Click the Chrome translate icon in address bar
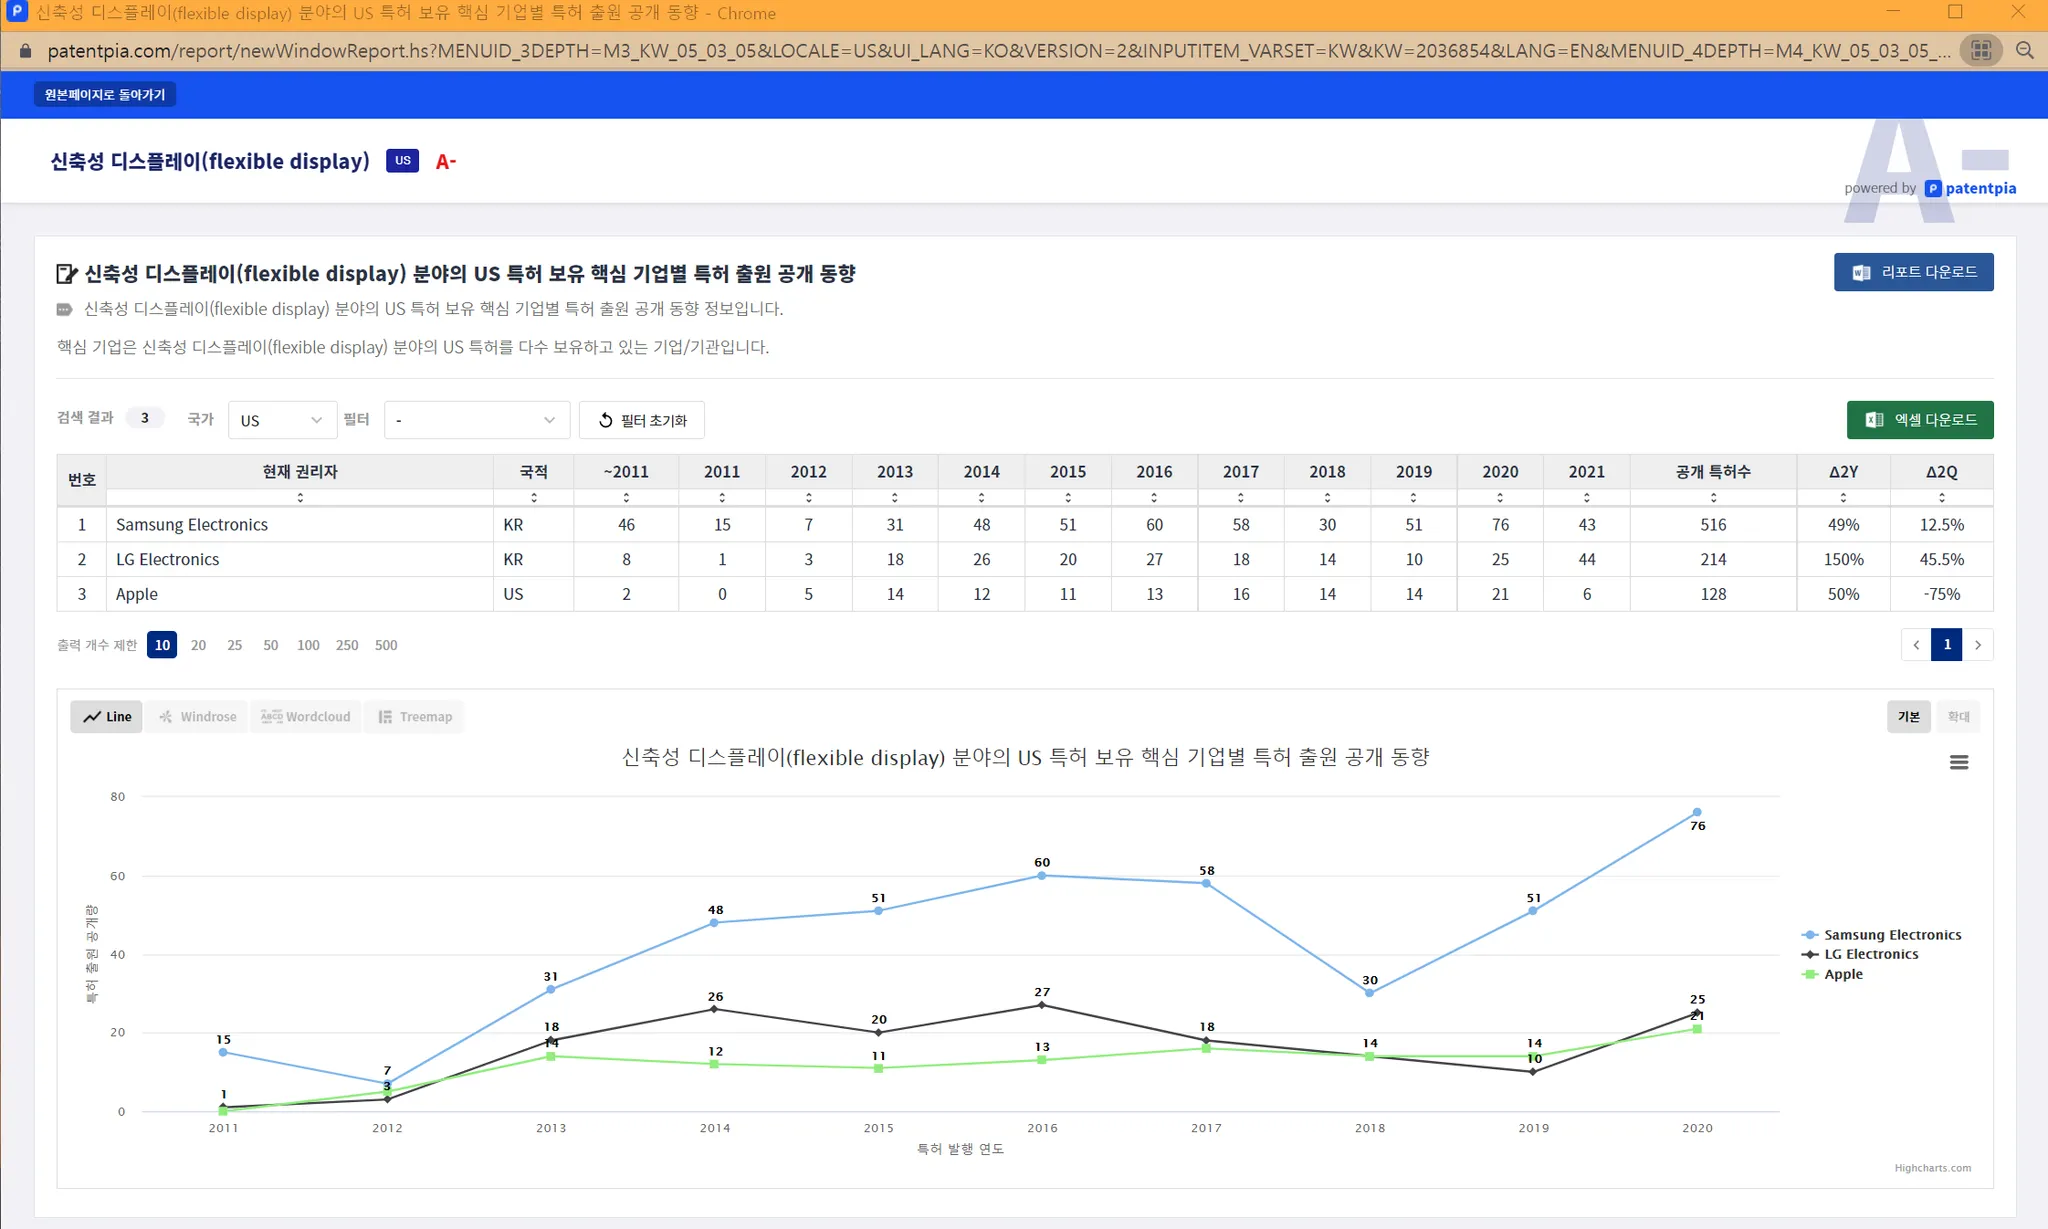The width and height of the screenshot is (2048, 1229). 1981,50
